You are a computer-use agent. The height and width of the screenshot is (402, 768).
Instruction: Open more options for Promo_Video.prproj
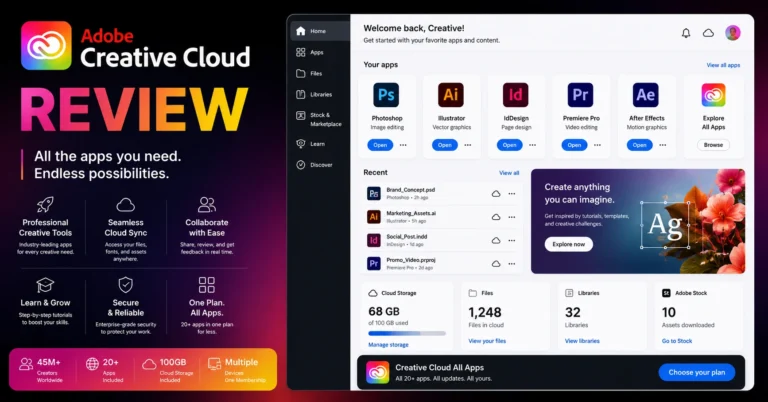512,263
